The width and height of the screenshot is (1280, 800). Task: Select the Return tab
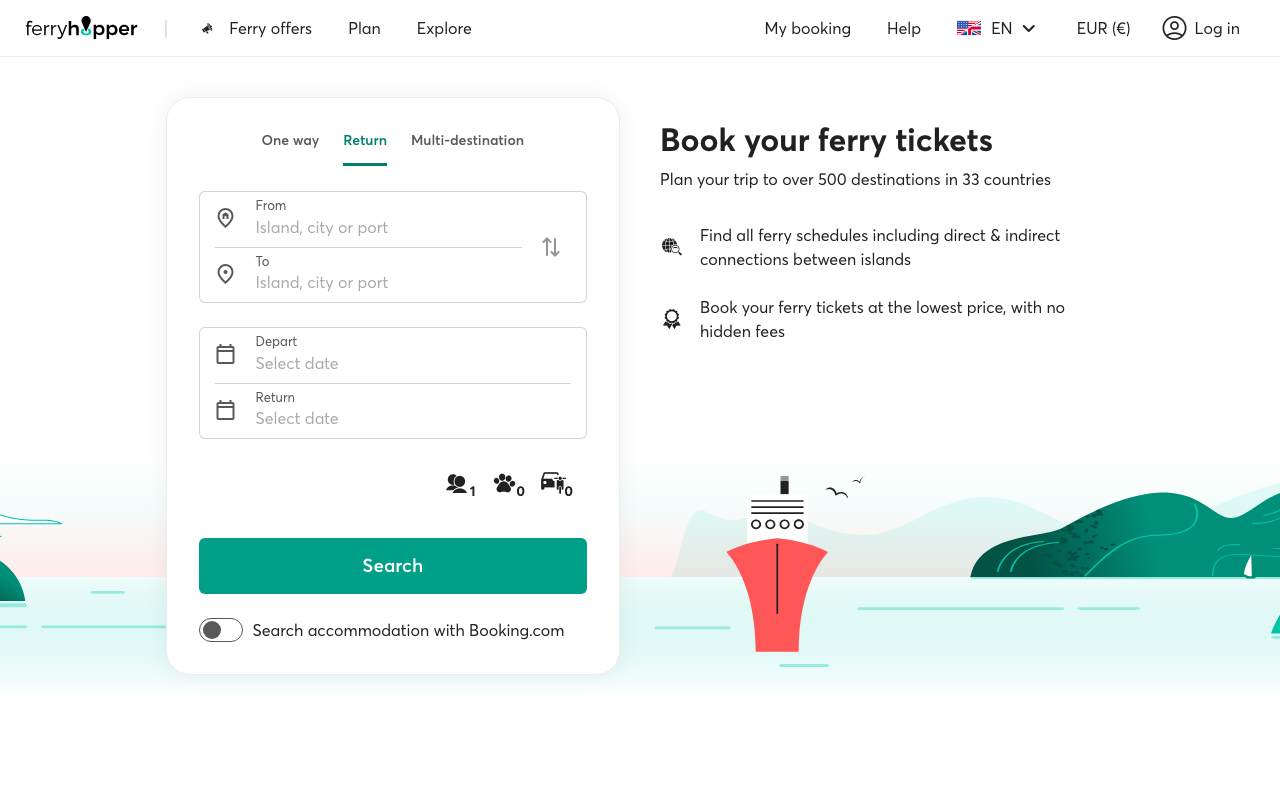pyautogui.click(x=364, y=140)
